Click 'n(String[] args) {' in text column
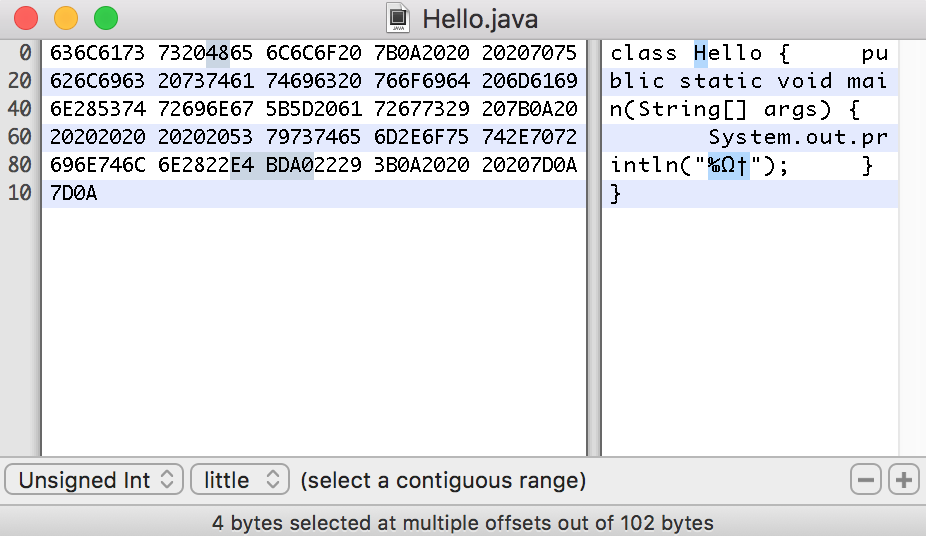Screen dimensions: 926x536 (735, 109)
